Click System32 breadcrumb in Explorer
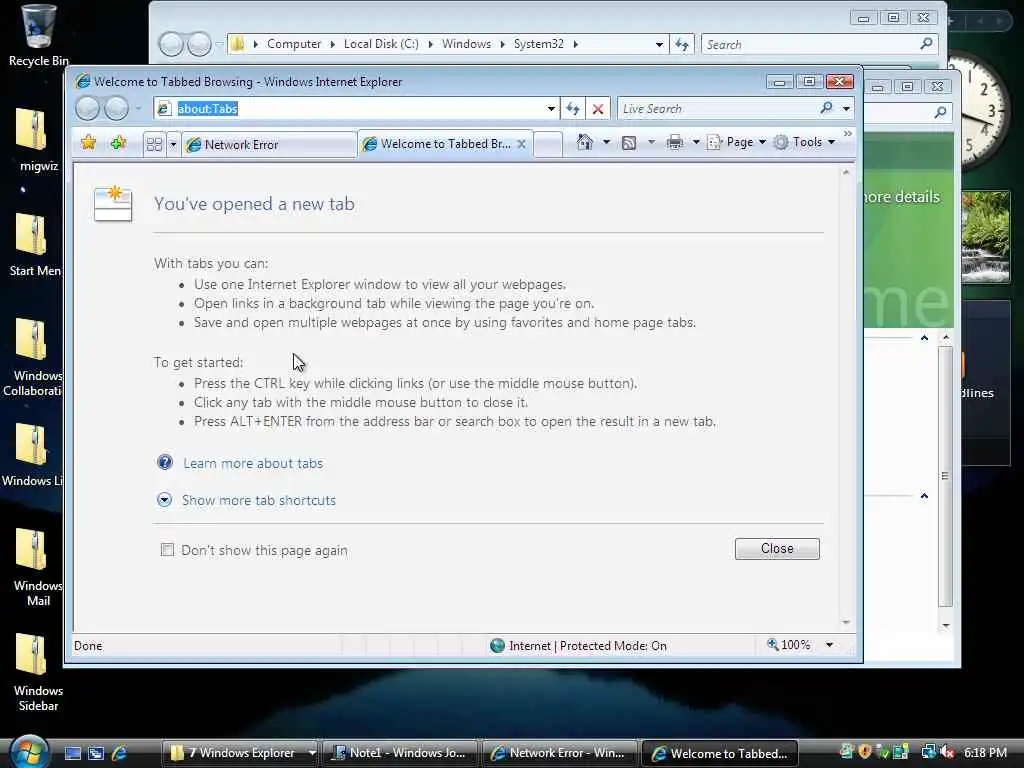Image resolution: width=1024 pixels, height=768 pixels. tap(538, 44)
